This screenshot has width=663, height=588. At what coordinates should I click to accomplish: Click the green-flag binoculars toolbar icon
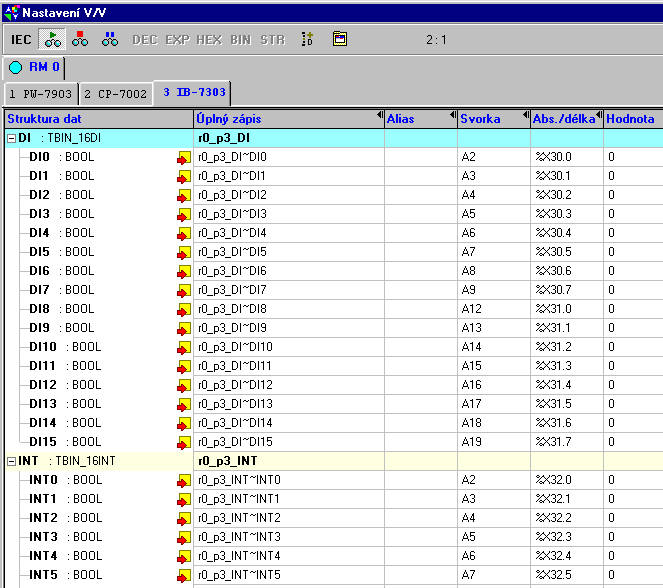[x=52, y=39]
